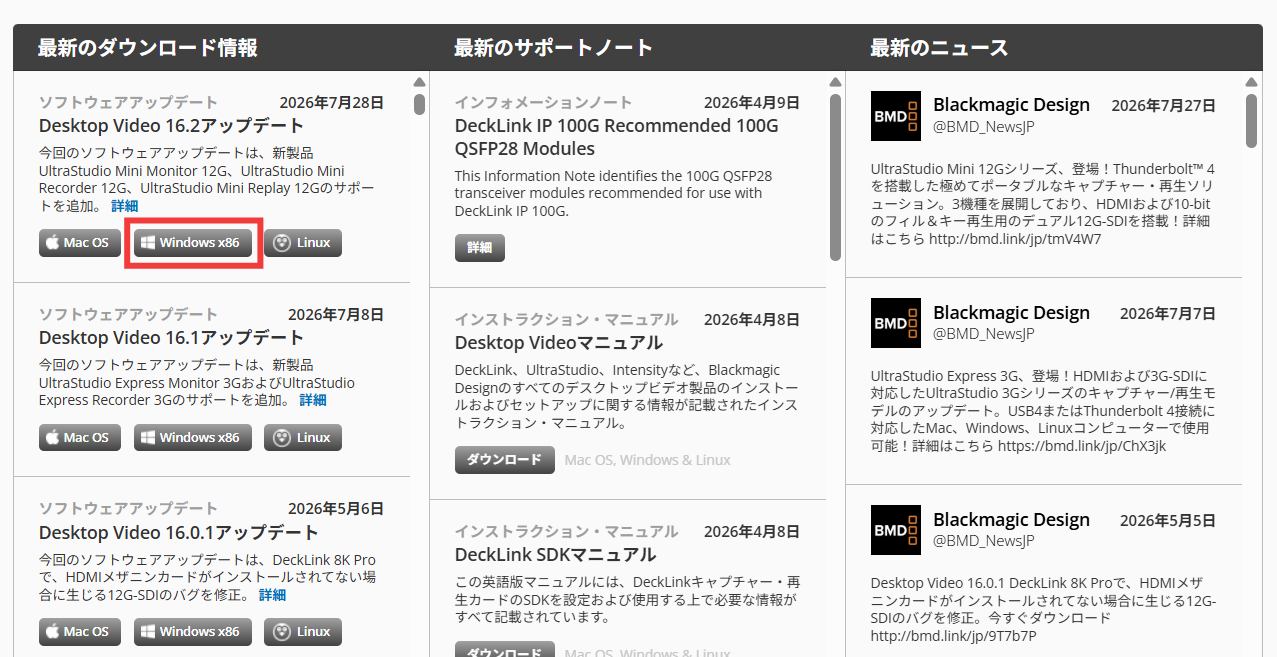Click ダウンロード button for Desktop Videoマニュアル
Viewport: 1277px width, 657px height.
505,460
